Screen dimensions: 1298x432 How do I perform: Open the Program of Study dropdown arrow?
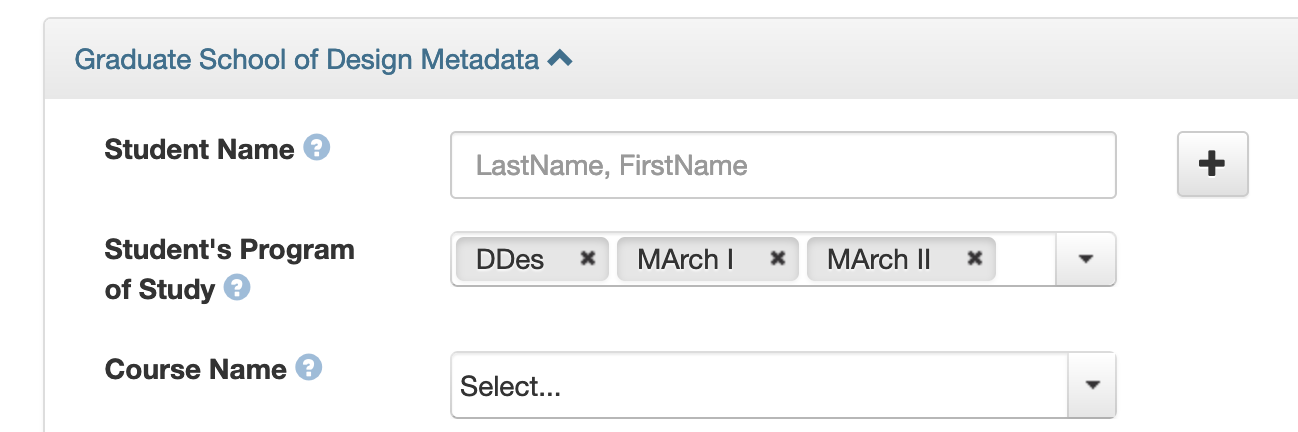[1086, 259]
